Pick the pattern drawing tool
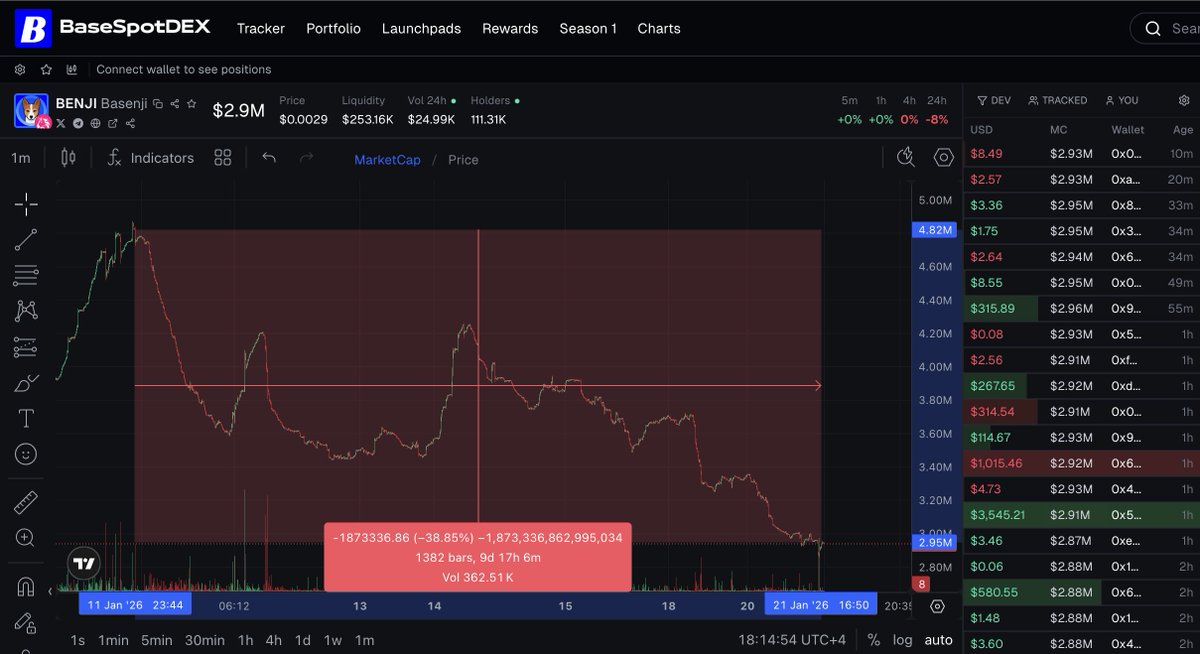Viewport: 1200px width, 654px height. tap(26, 311)
